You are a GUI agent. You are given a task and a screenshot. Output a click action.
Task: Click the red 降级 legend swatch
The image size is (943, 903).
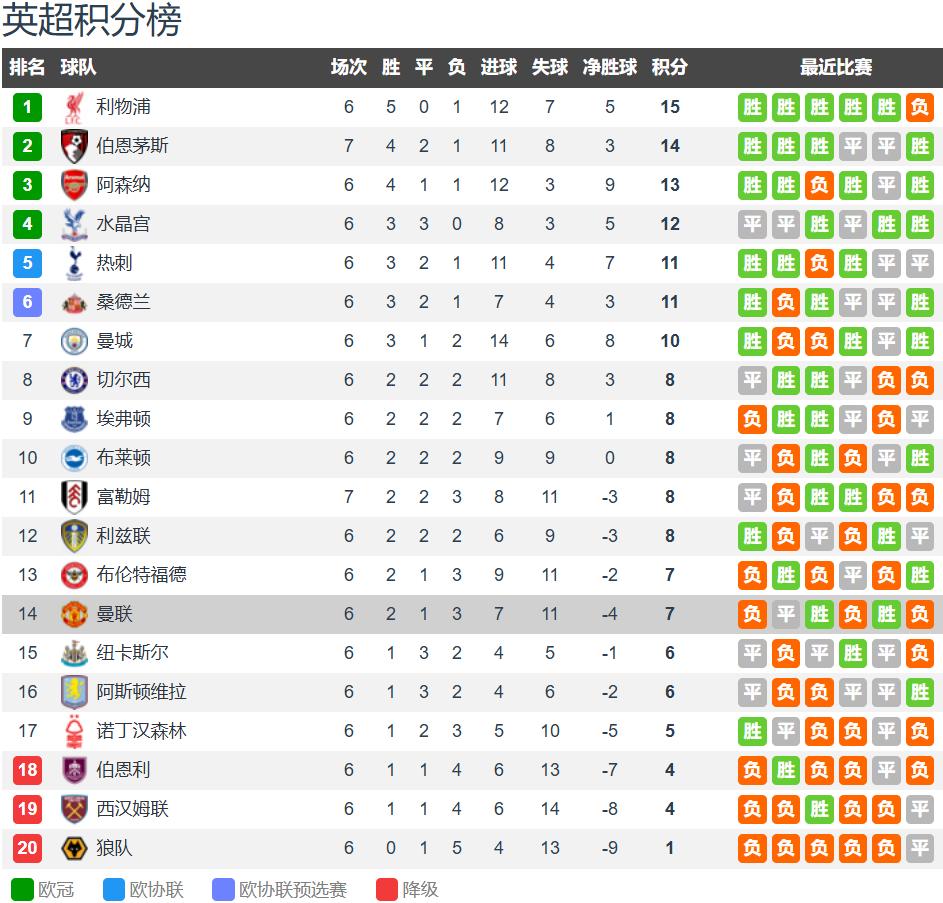387,889
